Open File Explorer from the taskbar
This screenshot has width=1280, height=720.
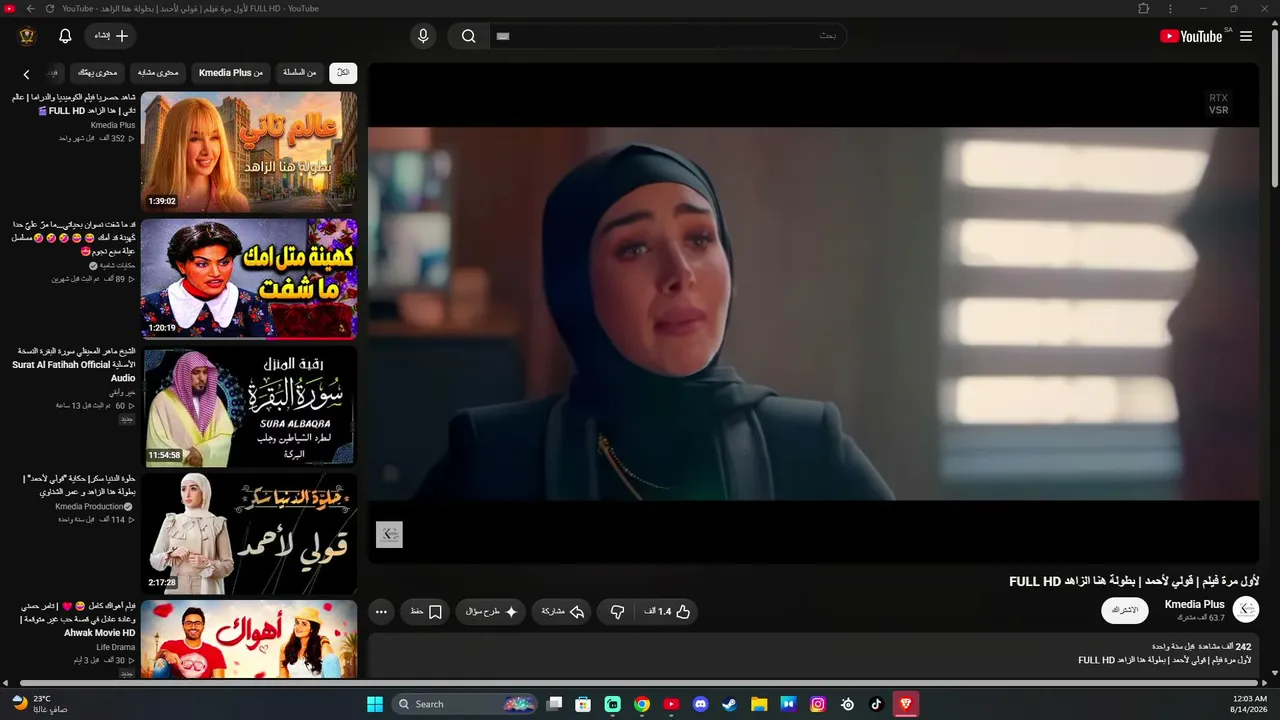tap(759, 704)
